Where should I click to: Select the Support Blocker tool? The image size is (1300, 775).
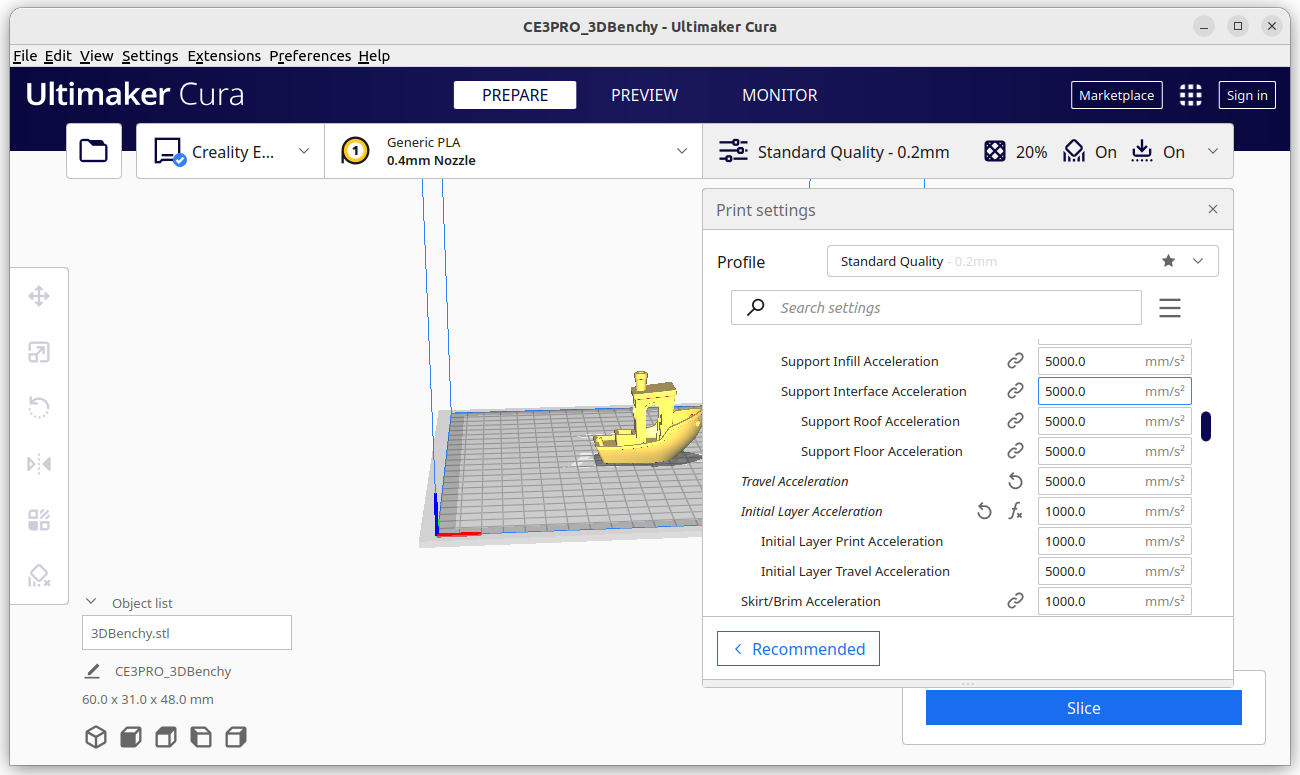39,576
